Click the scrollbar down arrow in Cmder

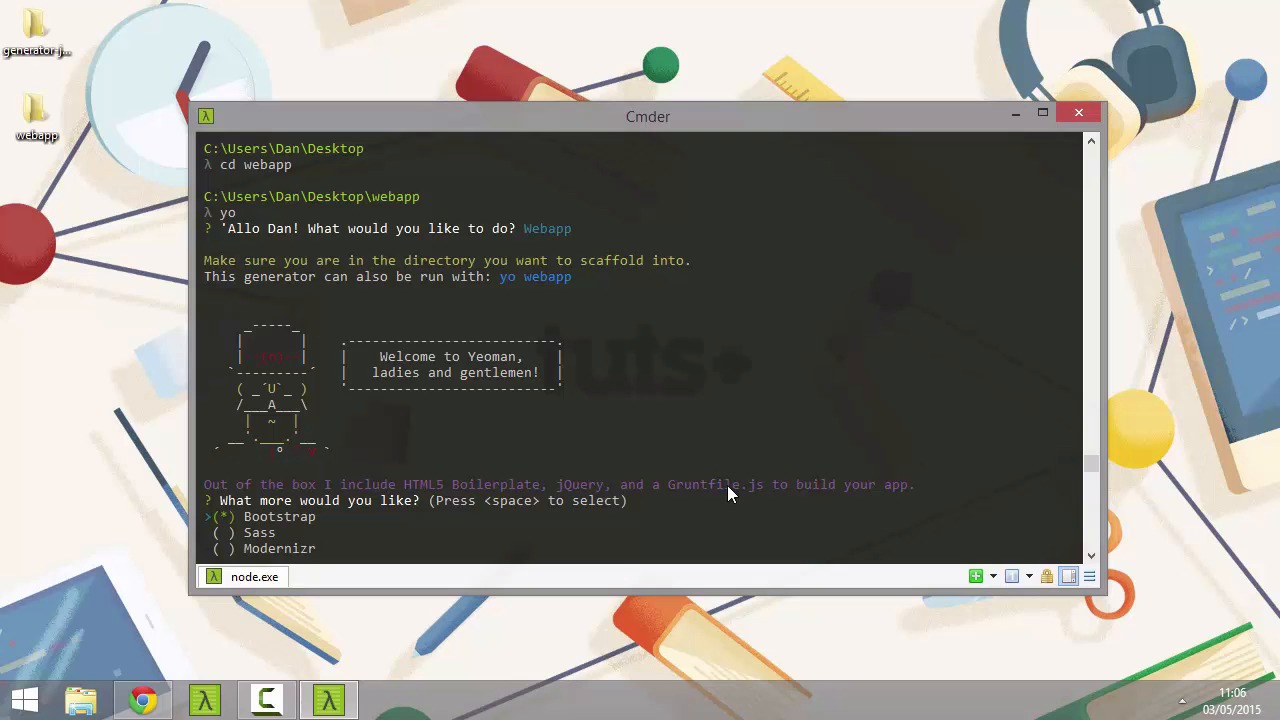[x=1091, y=555]
